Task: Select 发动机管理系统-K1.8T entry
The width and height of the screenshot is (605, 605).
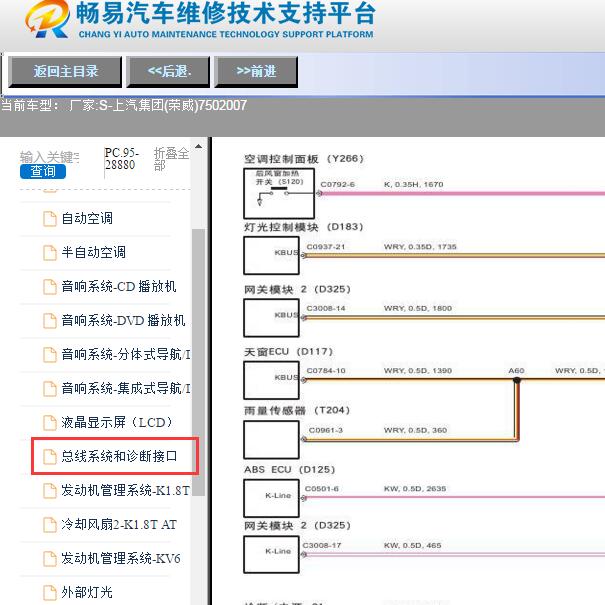Action: pyautogui.click(x=125, y=490)
